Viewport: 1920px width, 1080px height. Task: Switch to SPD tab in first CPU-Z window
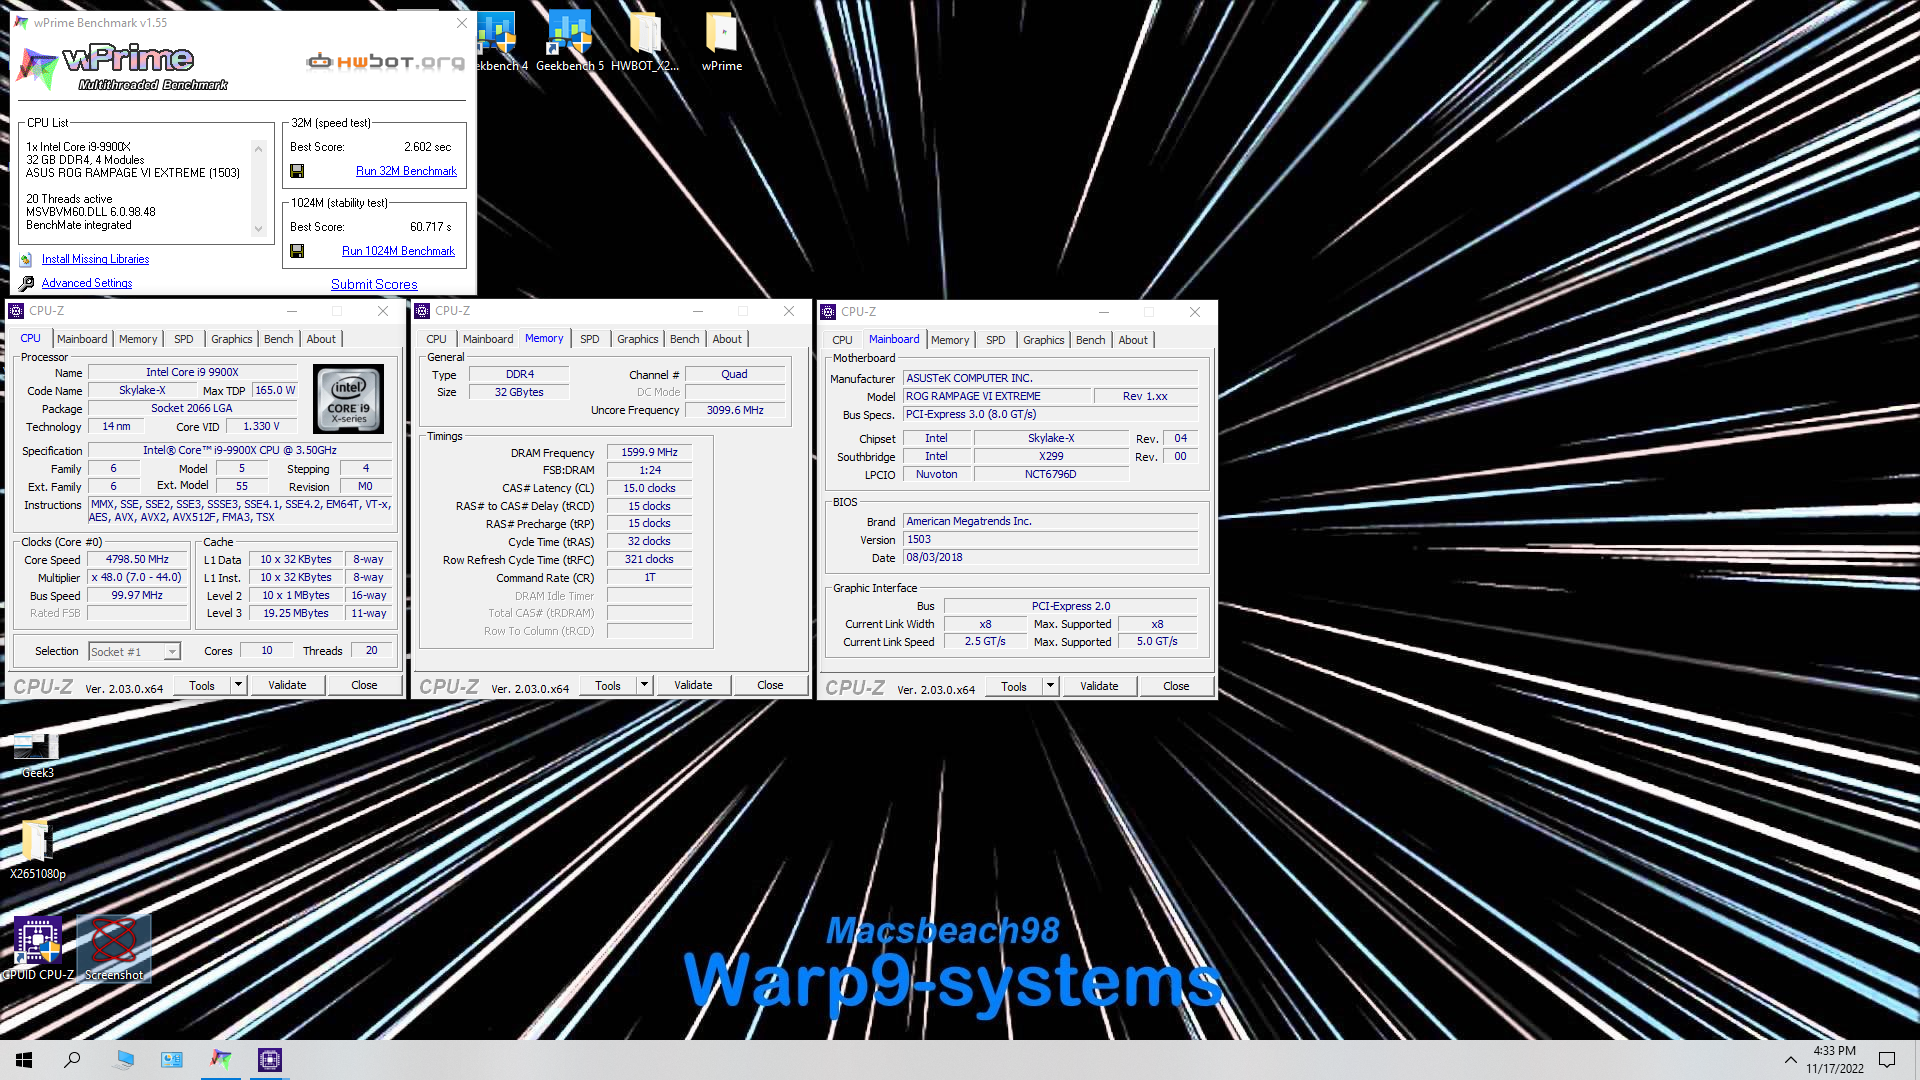point(184,339)
